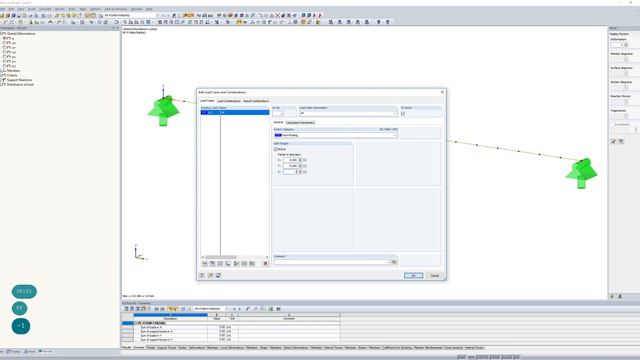The width and height of the screenshot is (640, 360).
Task: Go to next load case arrow in results toolbar
Action: [x=239, y=309]
